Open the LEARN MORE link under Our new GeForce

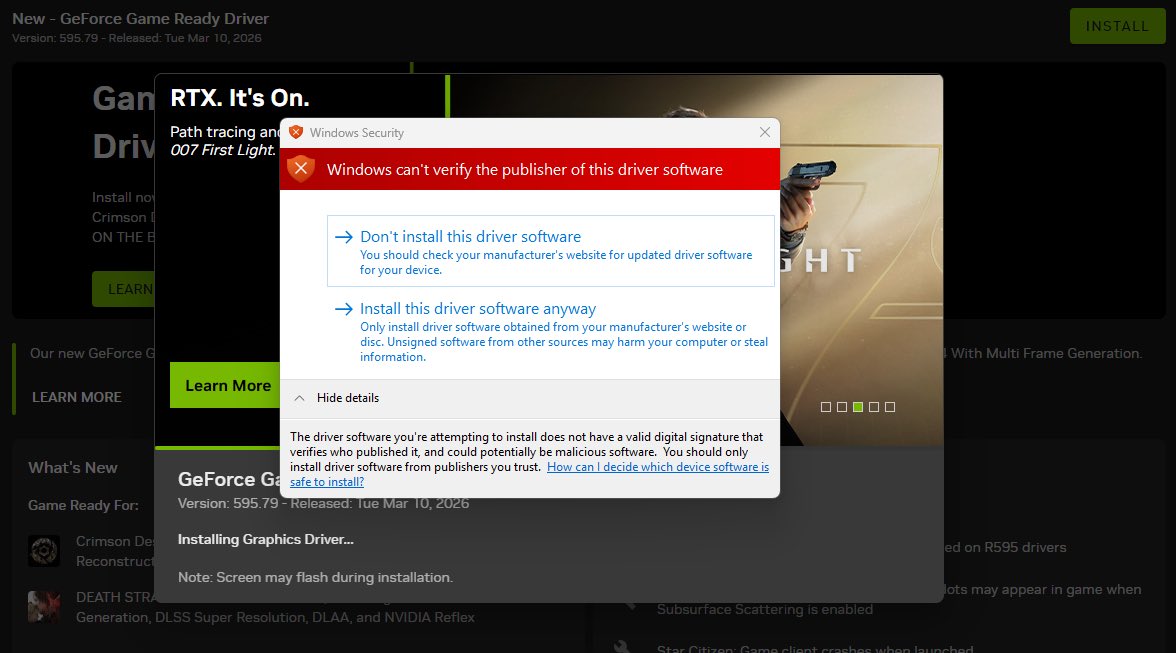[x=76, y=397]
